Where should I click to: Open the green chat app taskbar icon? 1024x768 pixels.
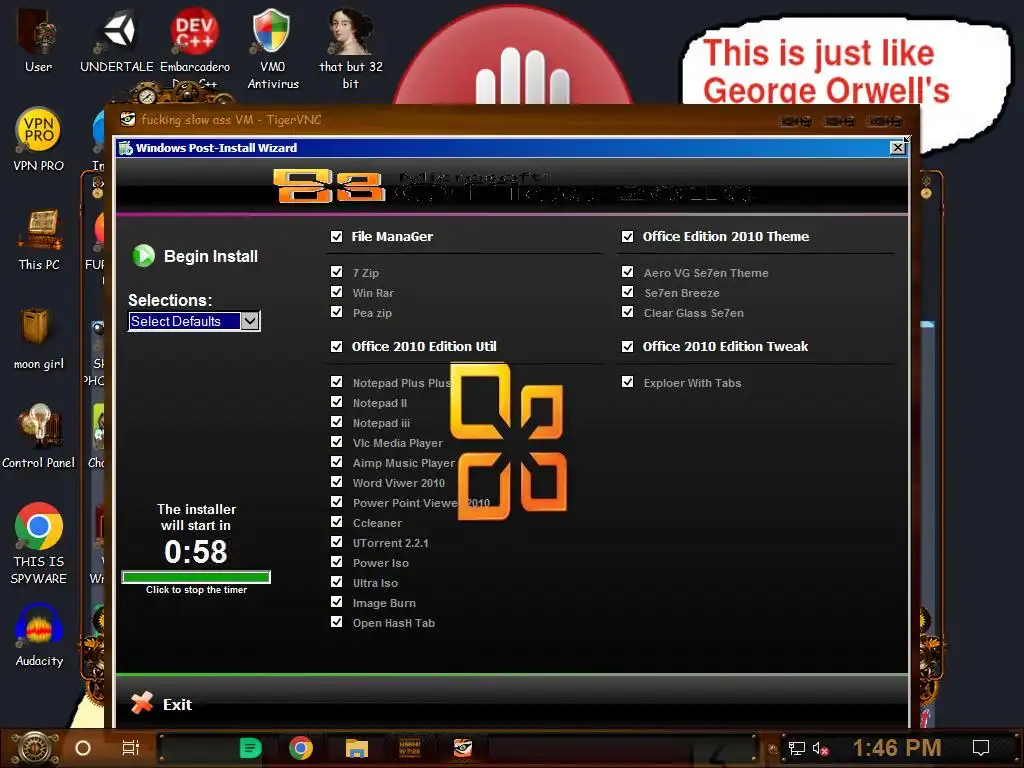click(x=250, y=748)
